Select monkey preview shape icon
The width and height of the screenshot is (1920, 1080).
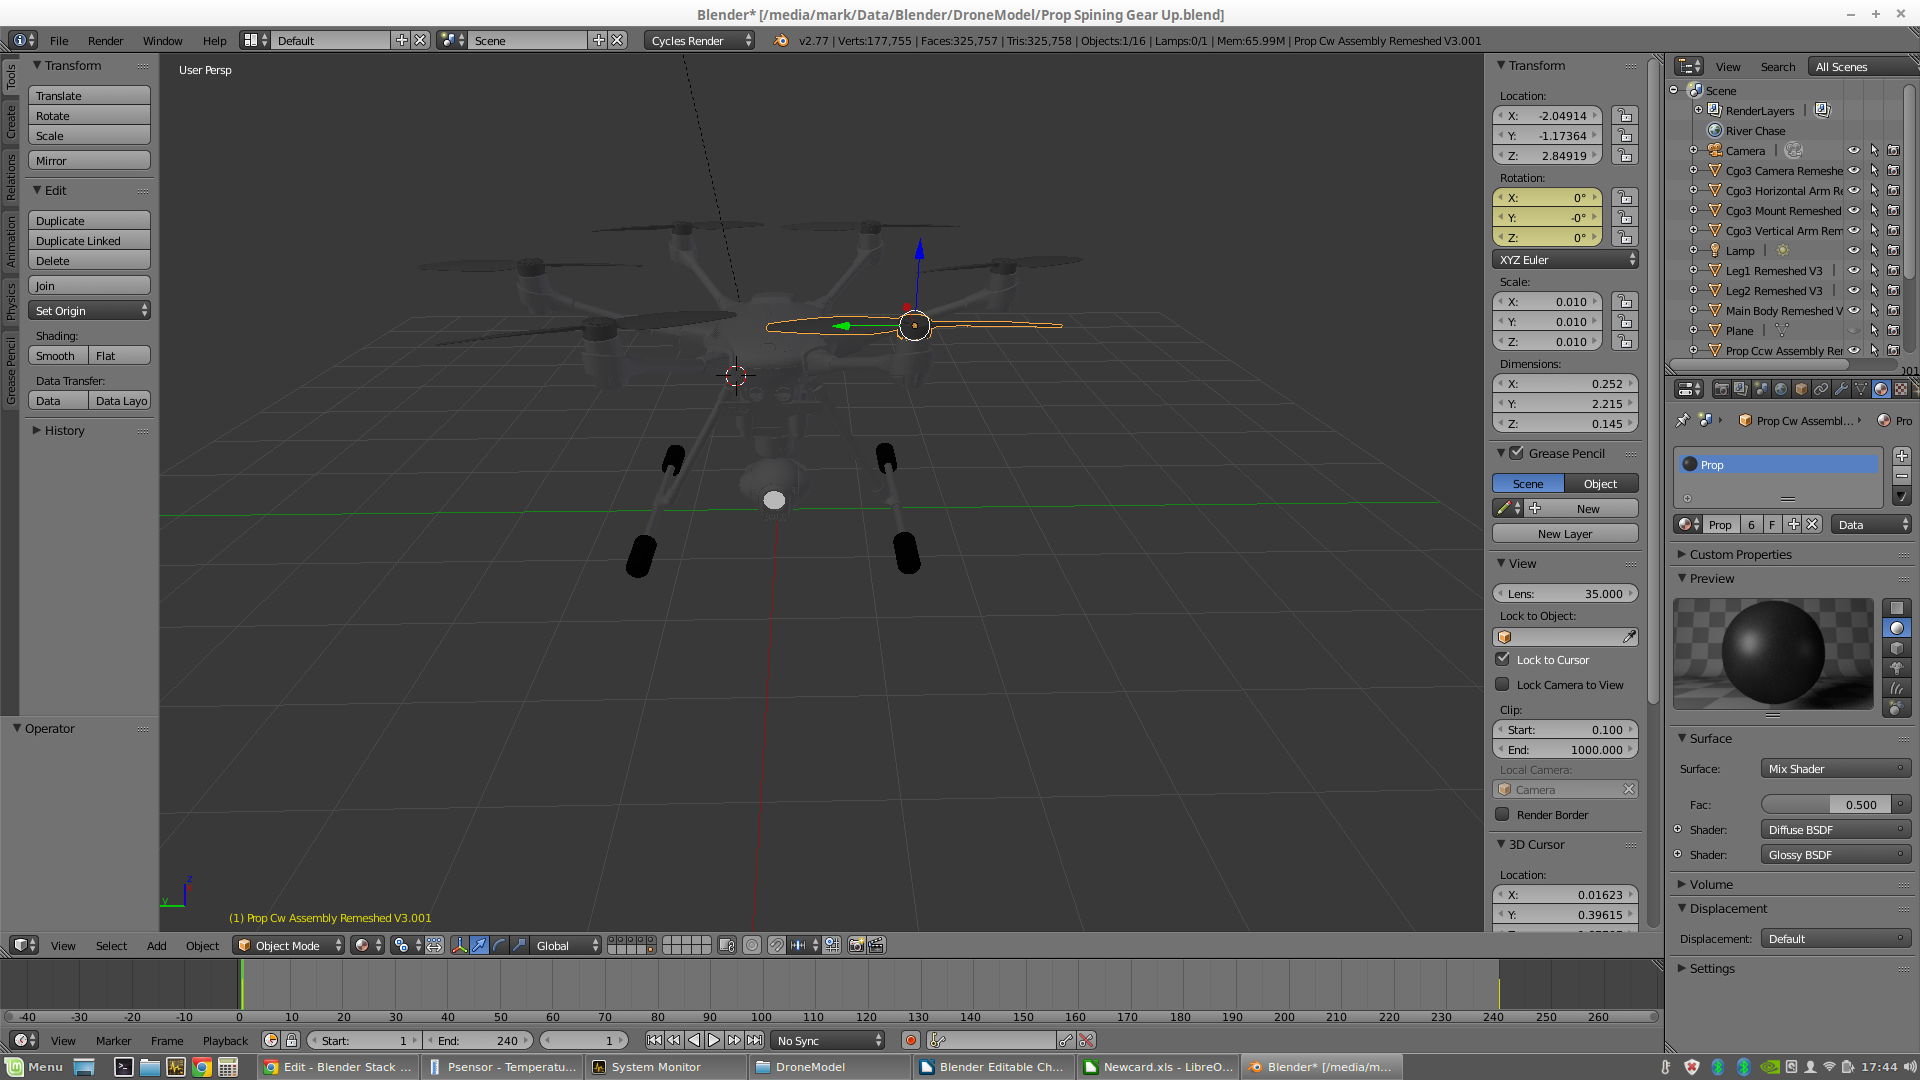(1896, 668)
